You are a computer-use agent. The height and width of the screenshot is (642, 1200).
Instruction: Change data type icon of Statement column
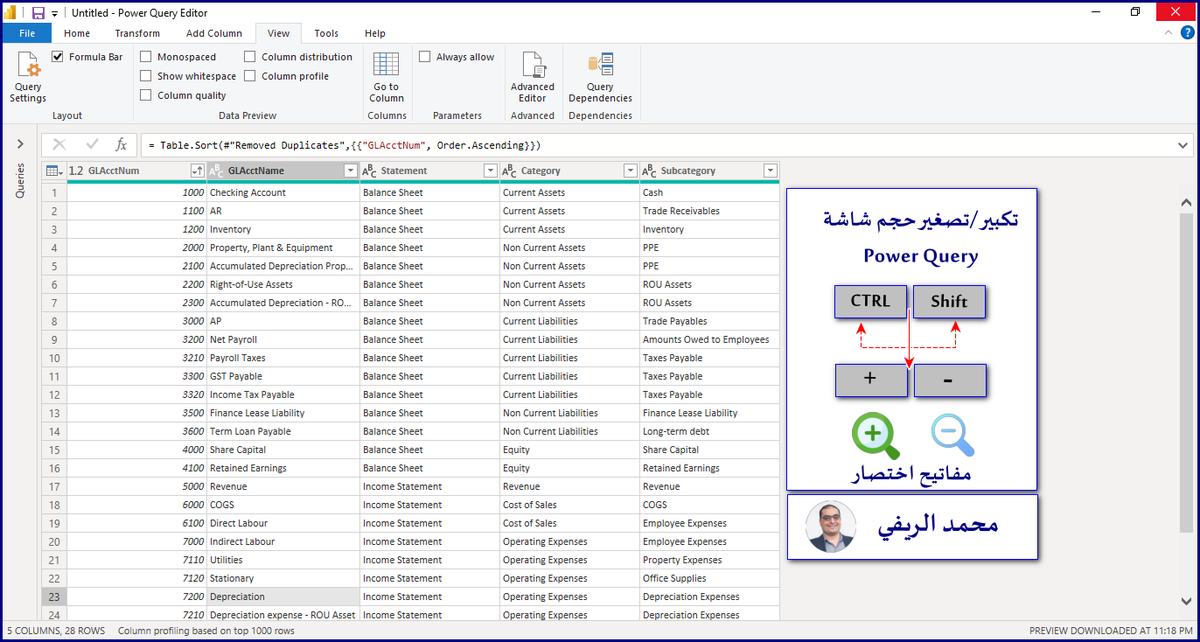coord(370,171)
